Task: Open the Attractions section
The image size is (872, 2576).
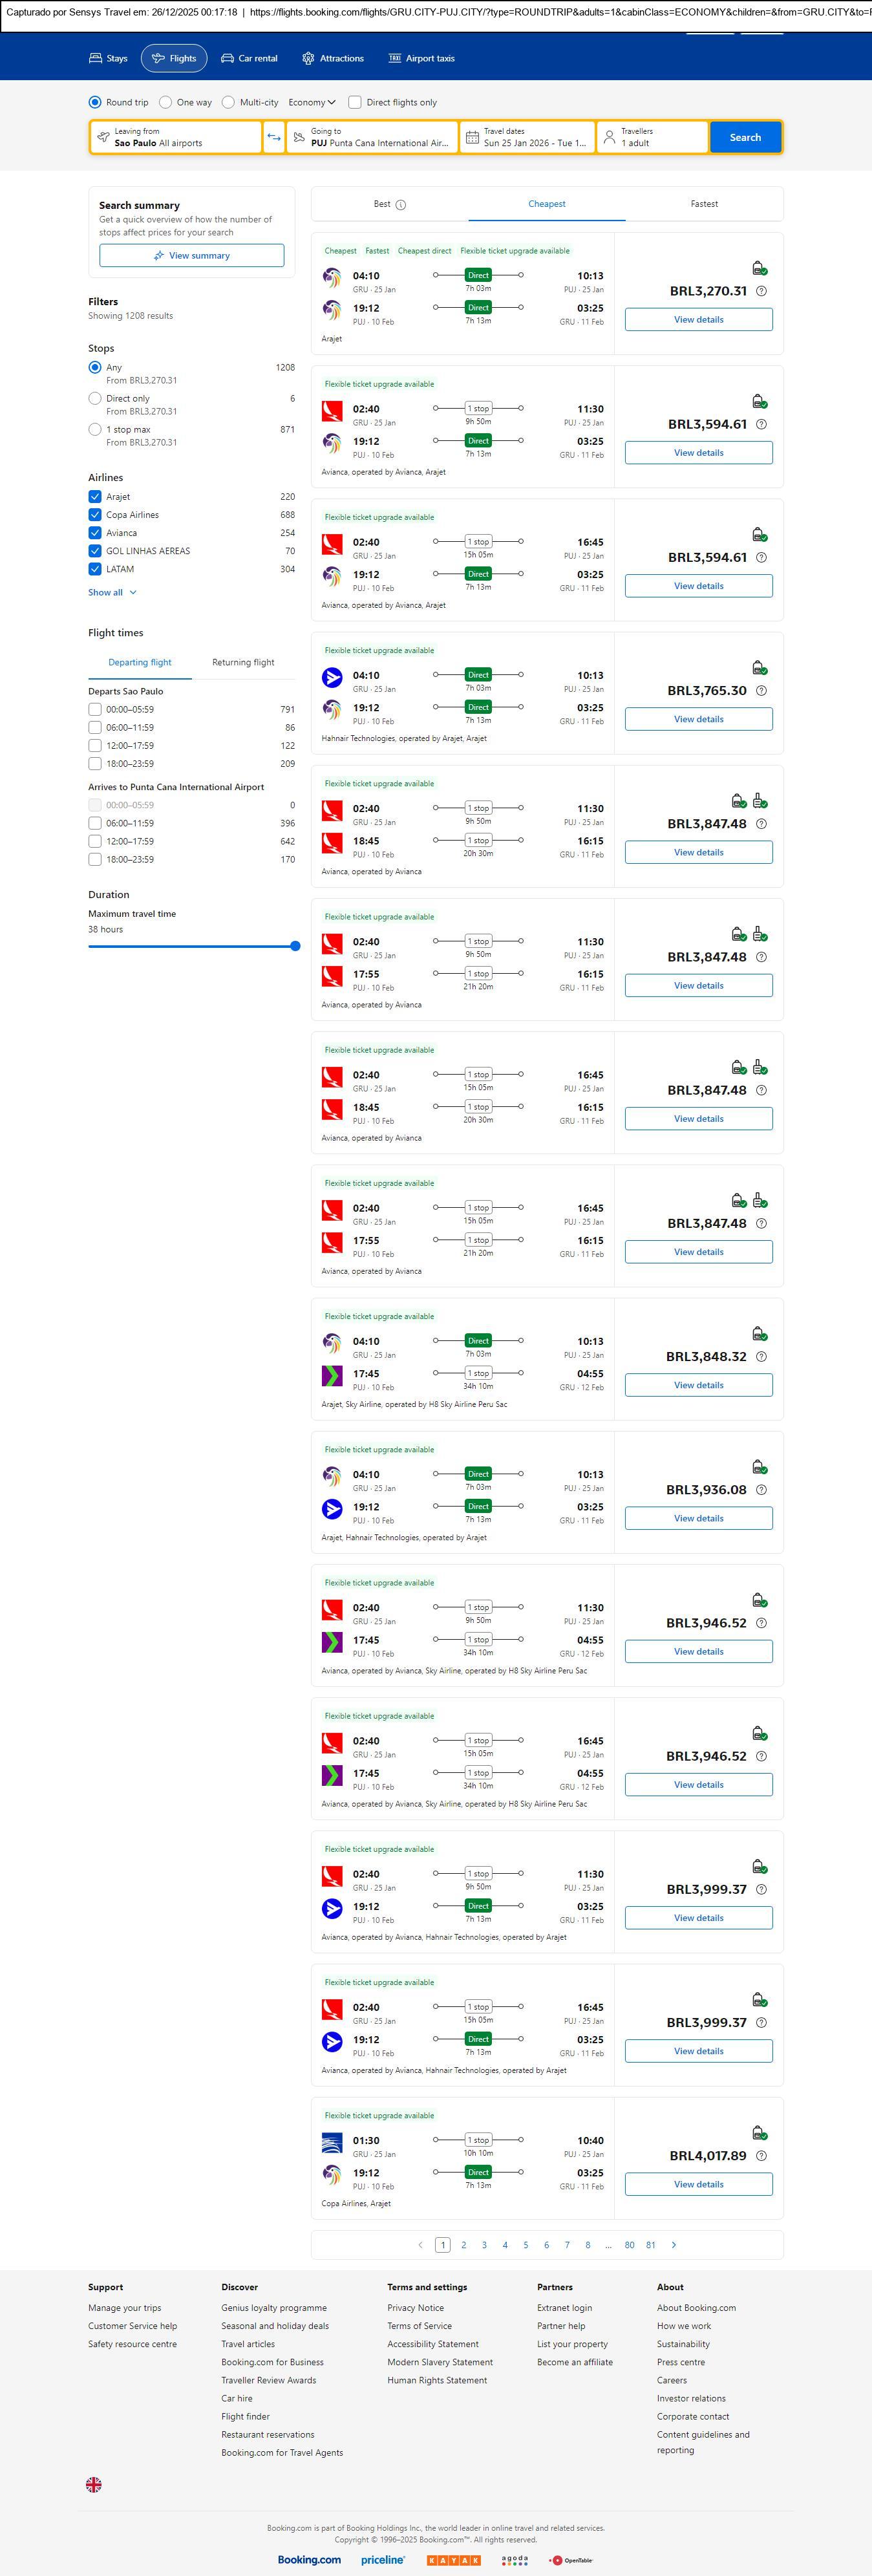Action: 333,59
